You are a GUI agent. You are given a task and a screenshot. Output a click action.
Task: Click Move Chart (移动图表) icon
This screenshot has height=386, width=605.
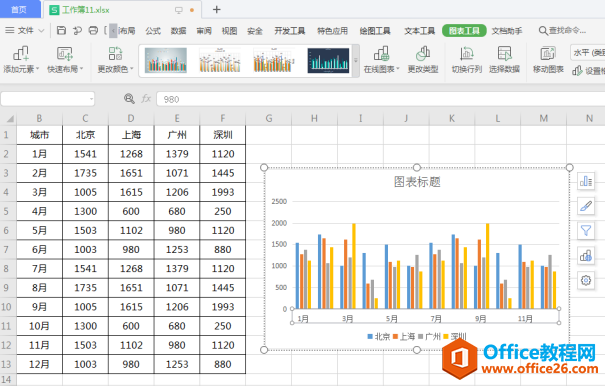548,54
